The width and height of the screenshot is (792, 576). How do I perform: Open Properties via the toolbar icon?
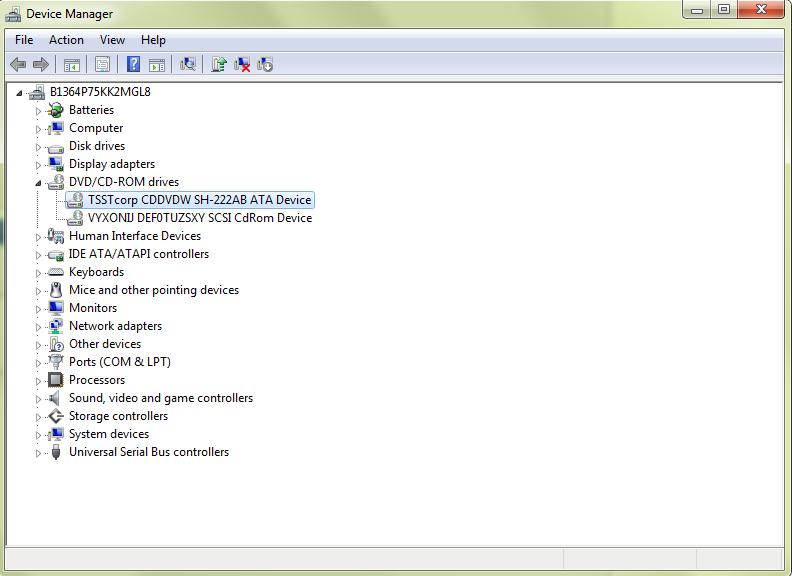[x=103, y=64]
